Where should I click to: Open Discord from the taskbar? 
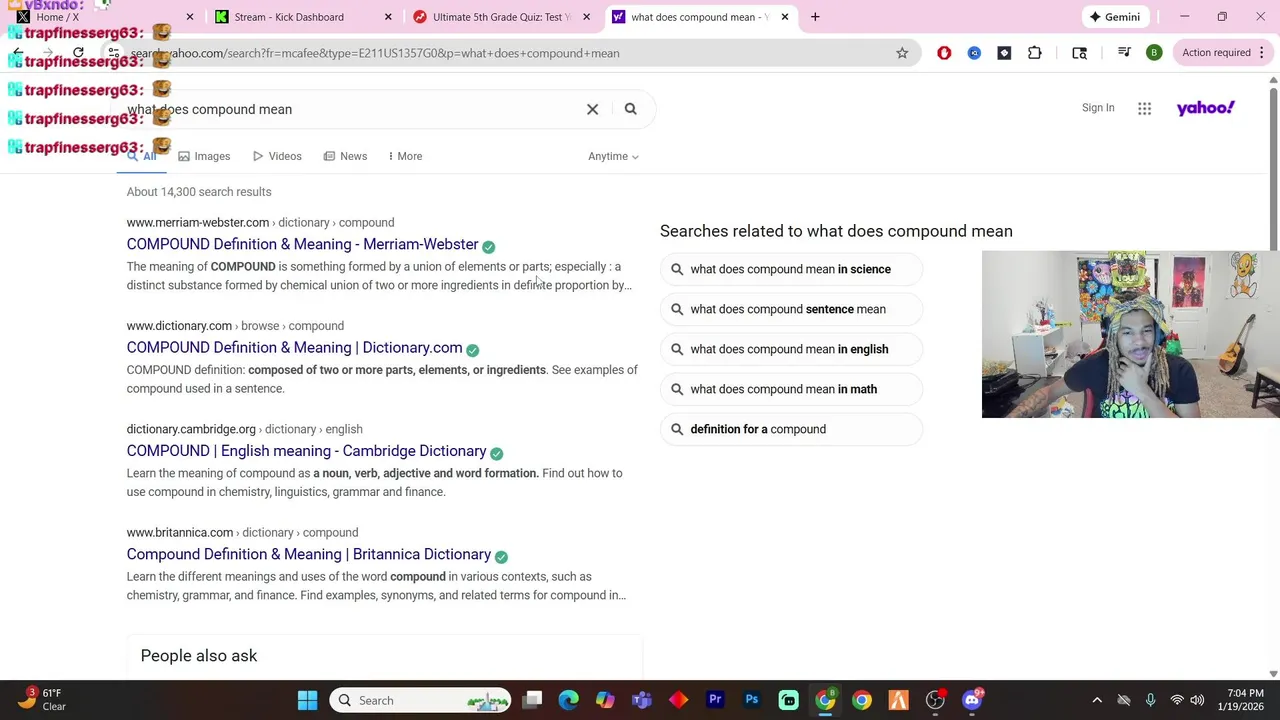pos(972,700)
